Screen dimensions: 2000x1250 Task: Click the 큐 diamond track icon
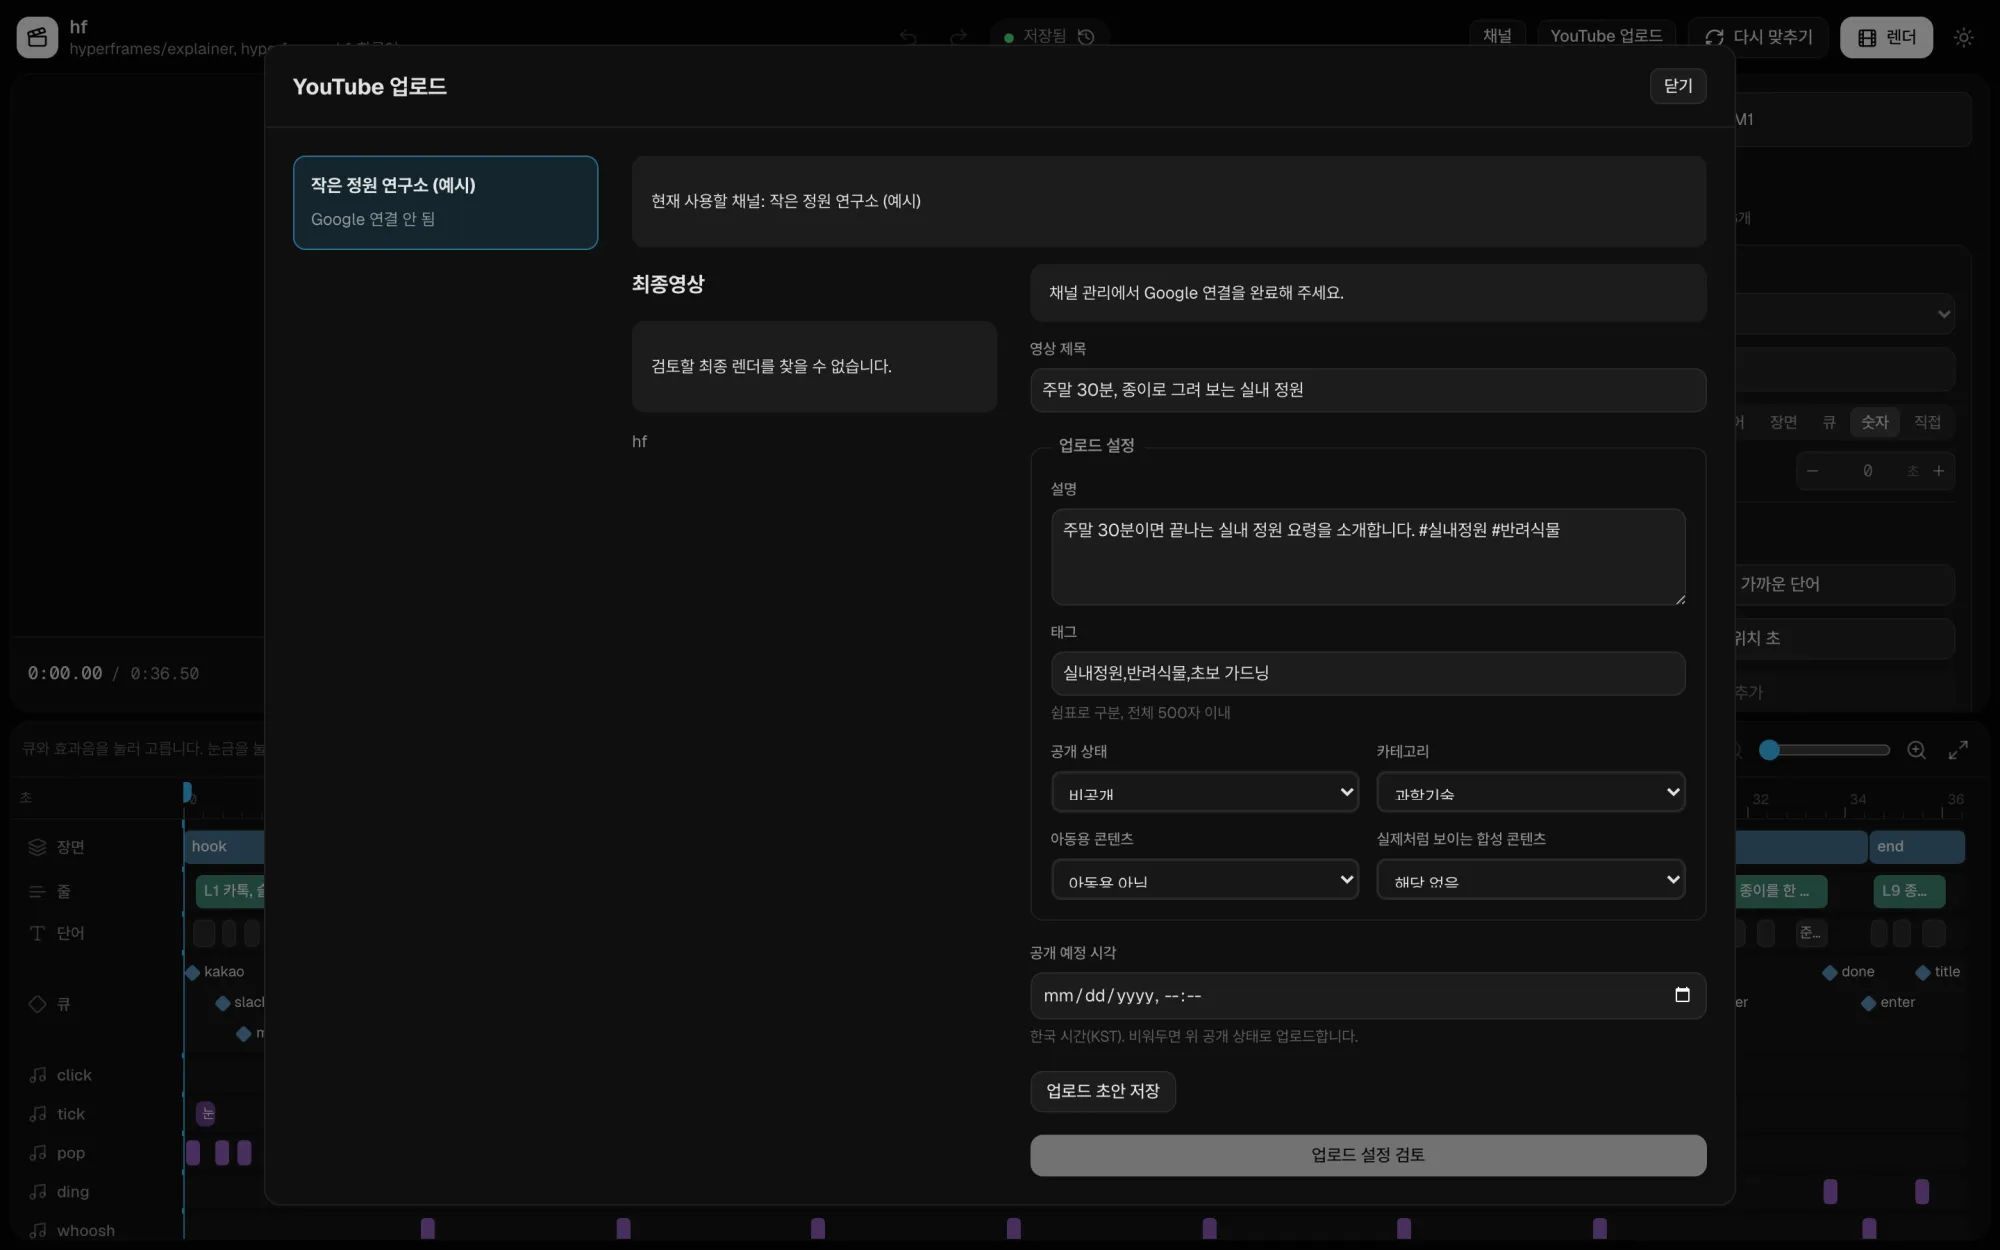[x=37, y=1004]
